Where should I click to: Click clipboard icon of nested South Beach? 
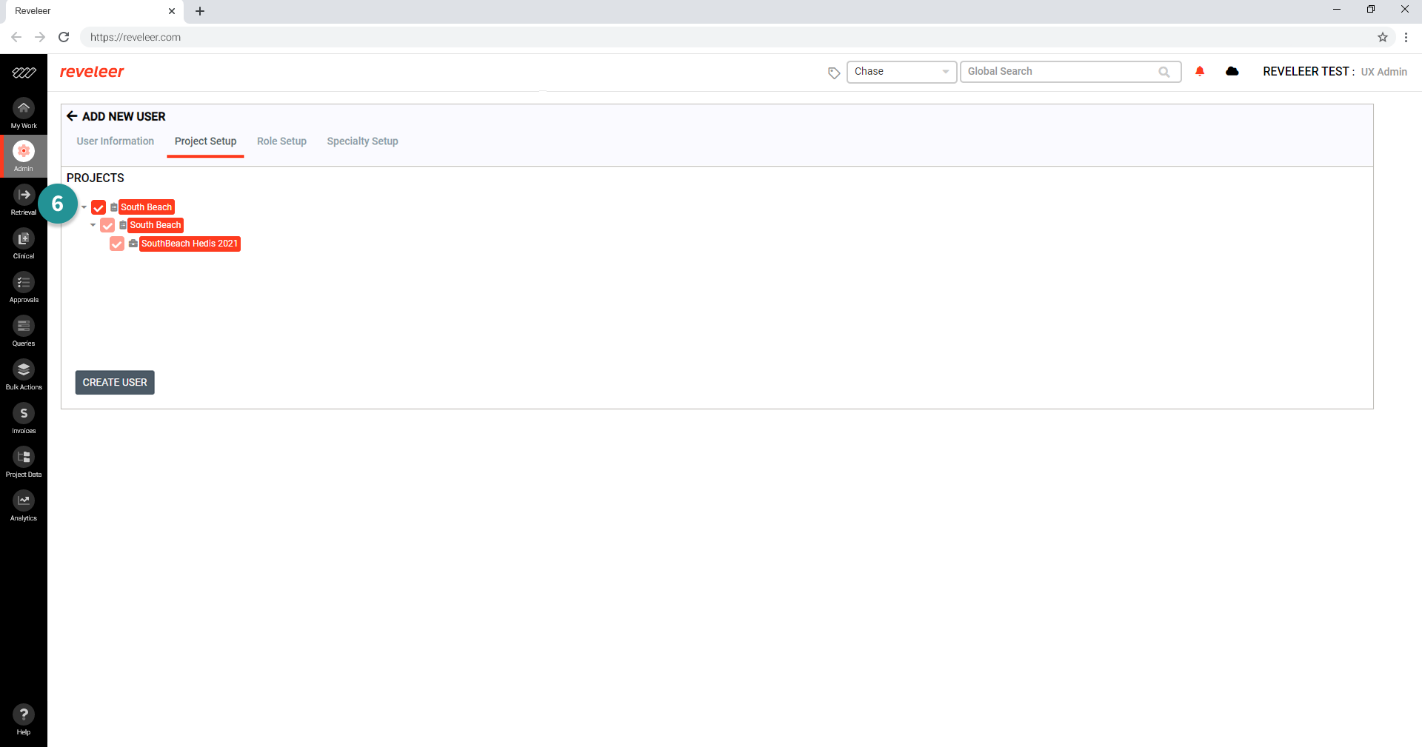point(123,225)
